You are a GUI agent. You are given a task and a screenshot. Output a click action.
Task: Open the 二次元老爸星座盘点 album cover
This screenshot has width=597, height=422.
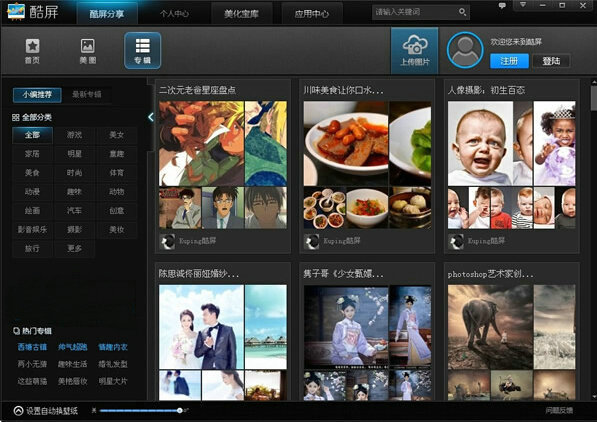point(201,143)
